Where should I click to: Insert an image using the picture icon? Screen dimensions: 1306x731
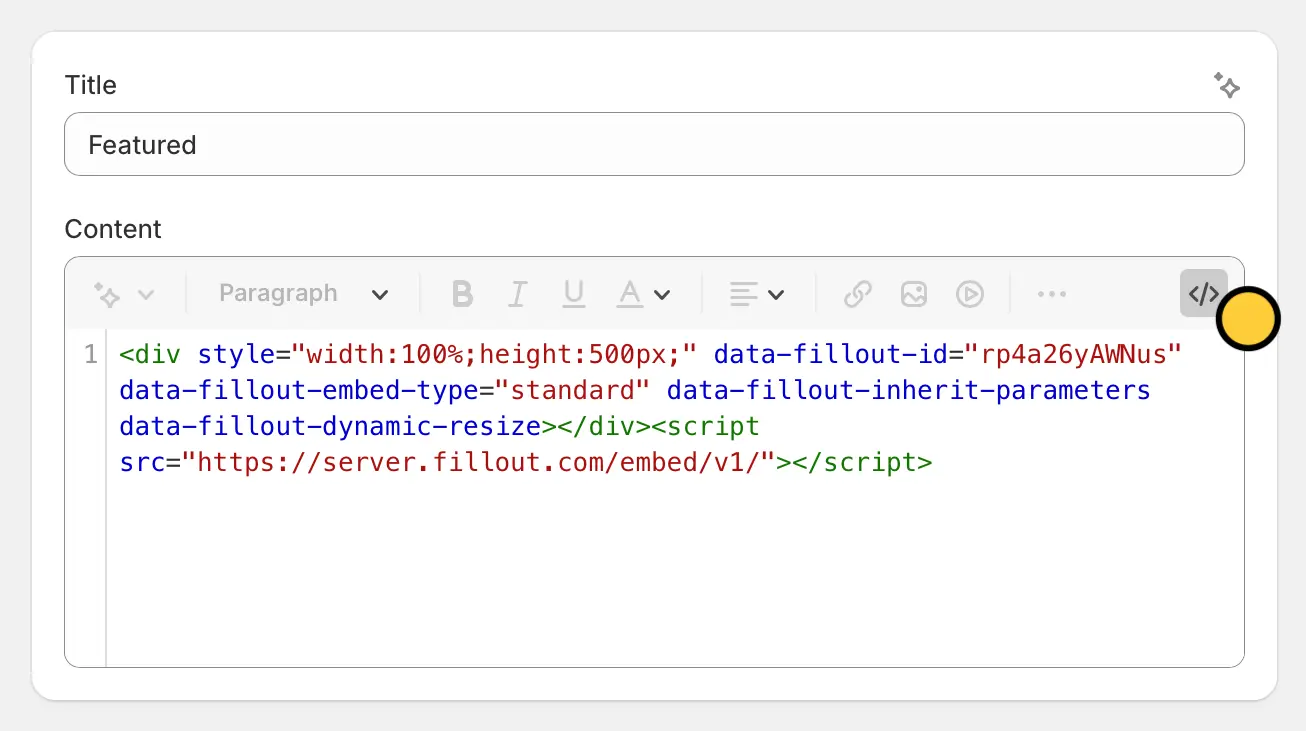[x=913, y=294]
